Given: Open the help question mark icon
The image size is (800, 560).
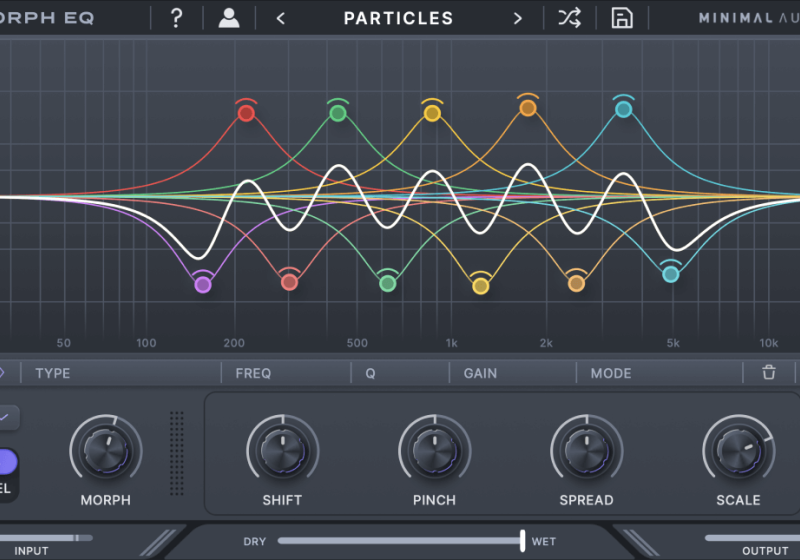Looking at the screenshot, I should click(x=176, y=18).
